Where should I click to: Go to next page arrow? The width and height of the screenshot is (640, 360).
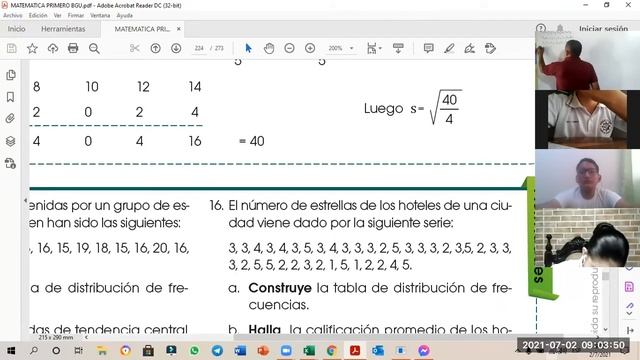[x=176, y=49]
